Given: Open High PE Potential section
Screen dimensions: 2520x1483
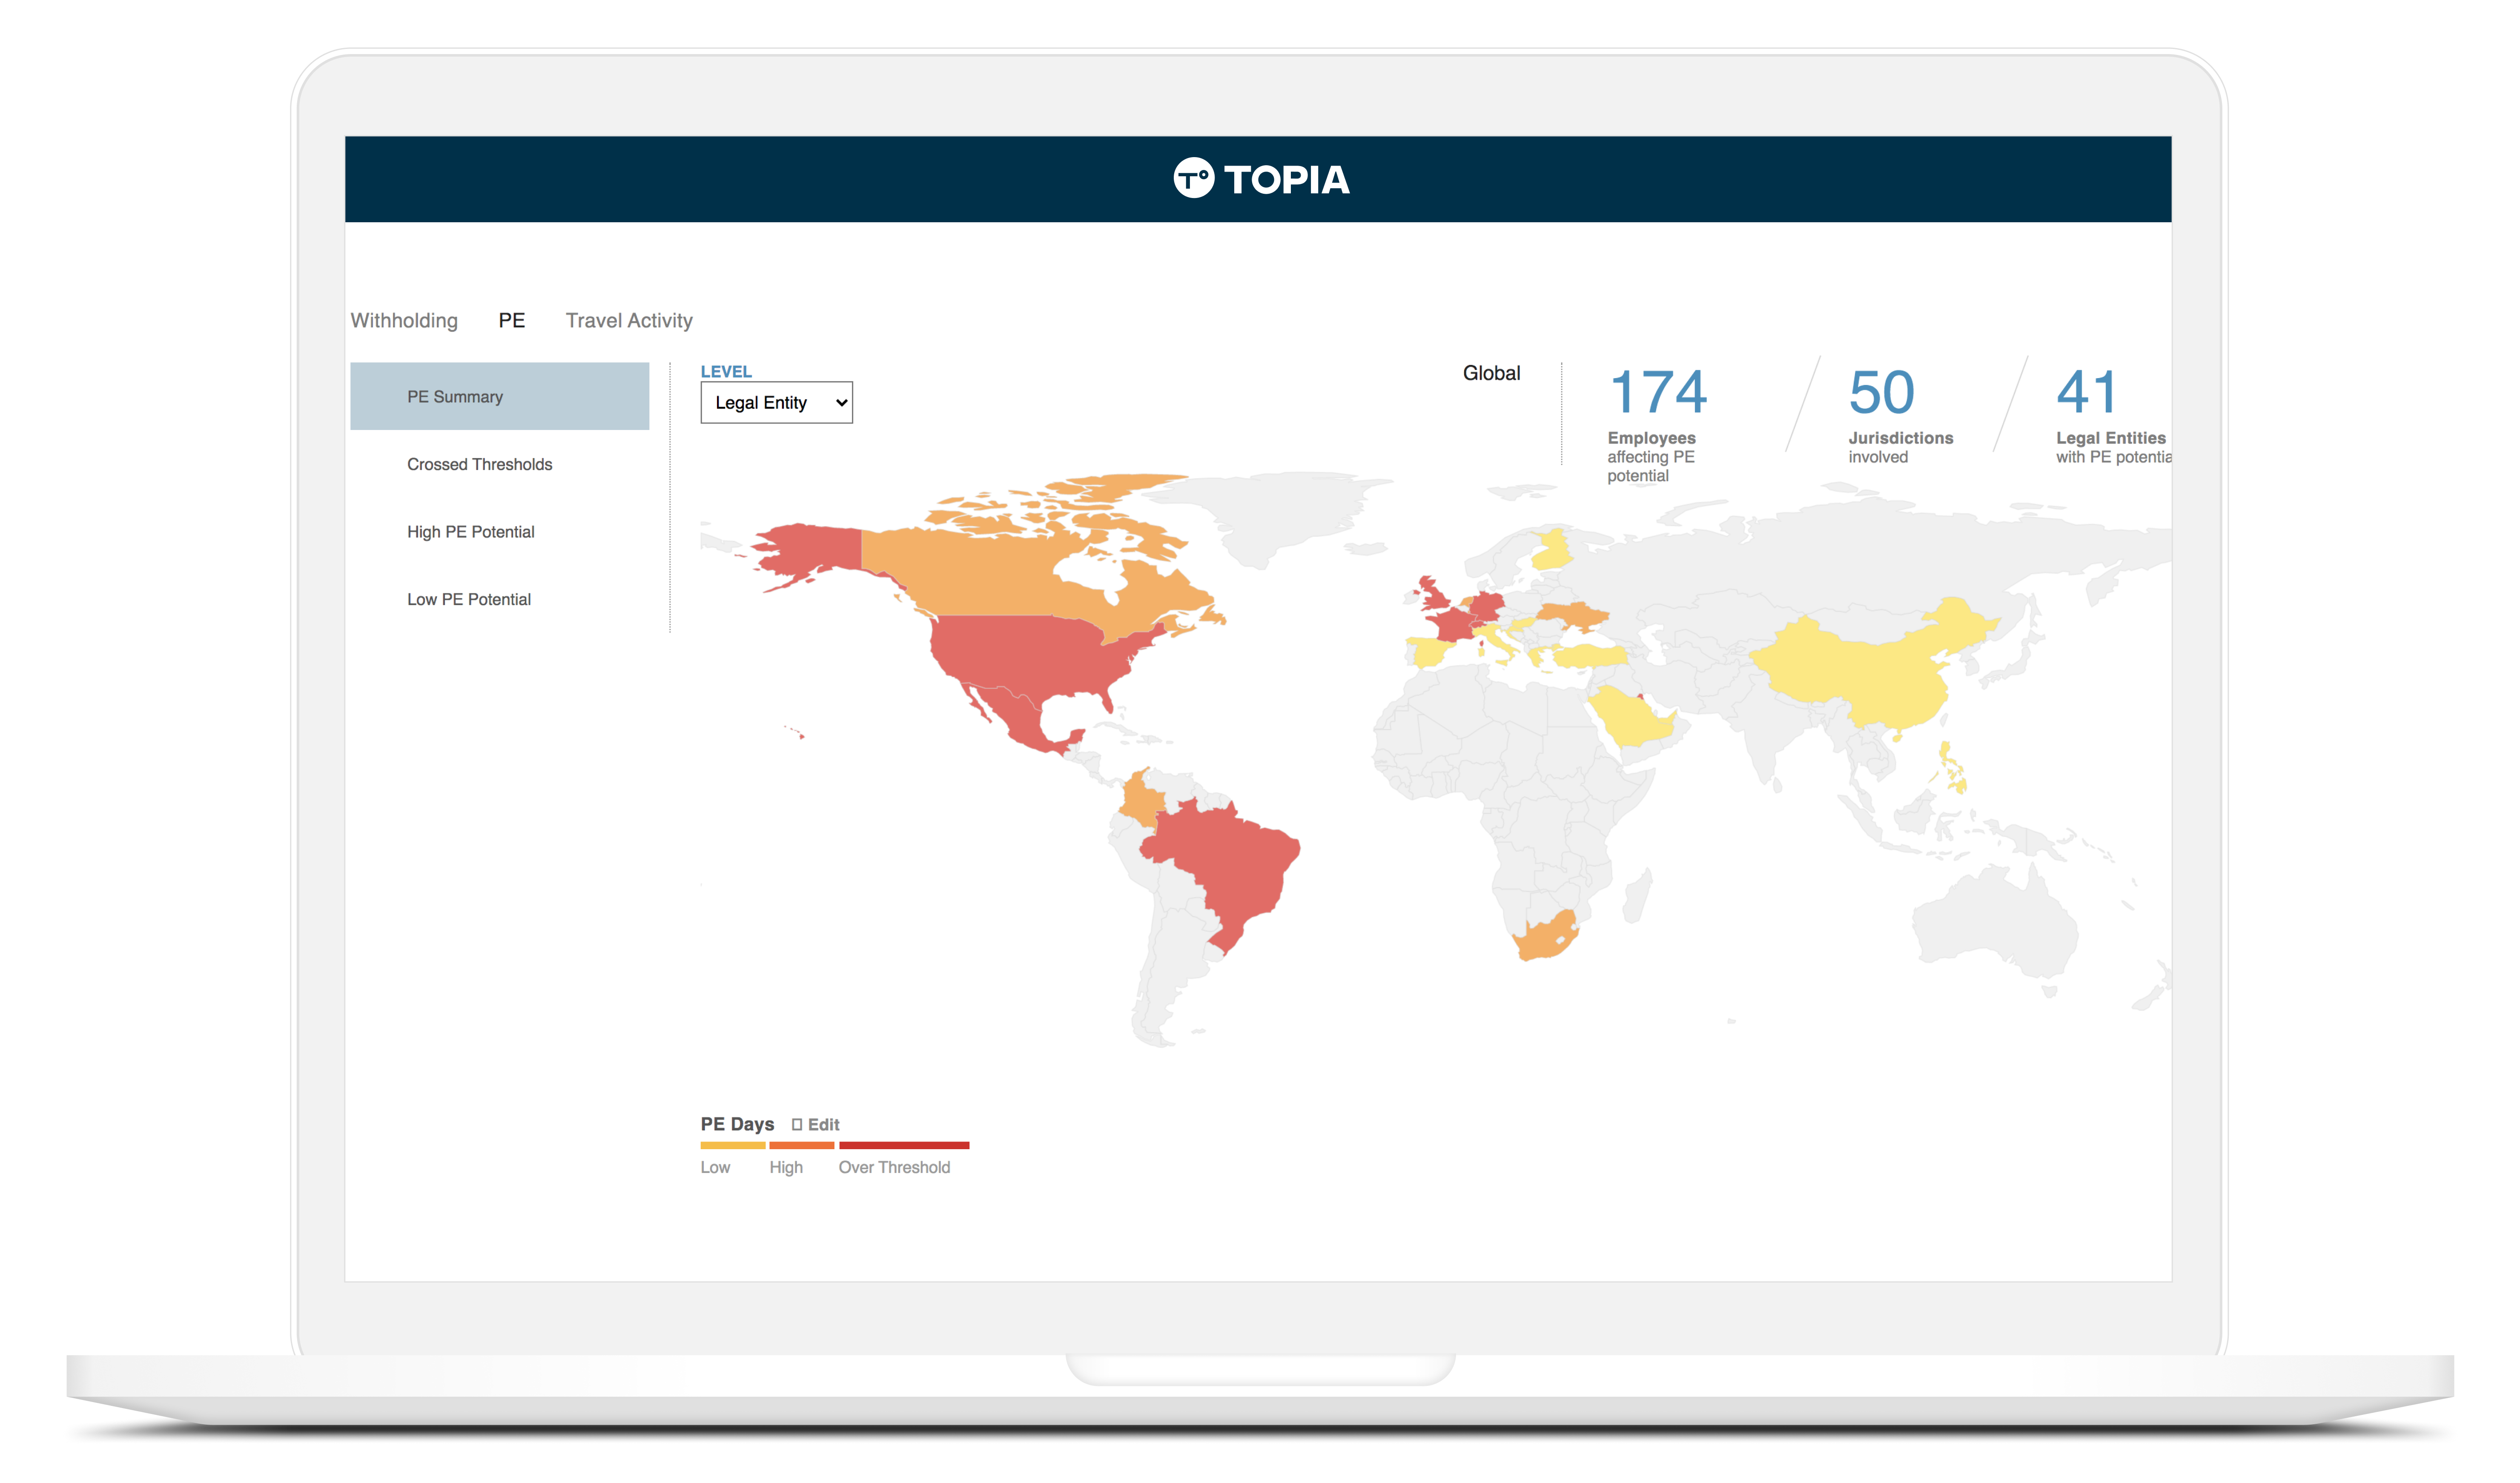Looking at the screenshot, I should 470,532.
